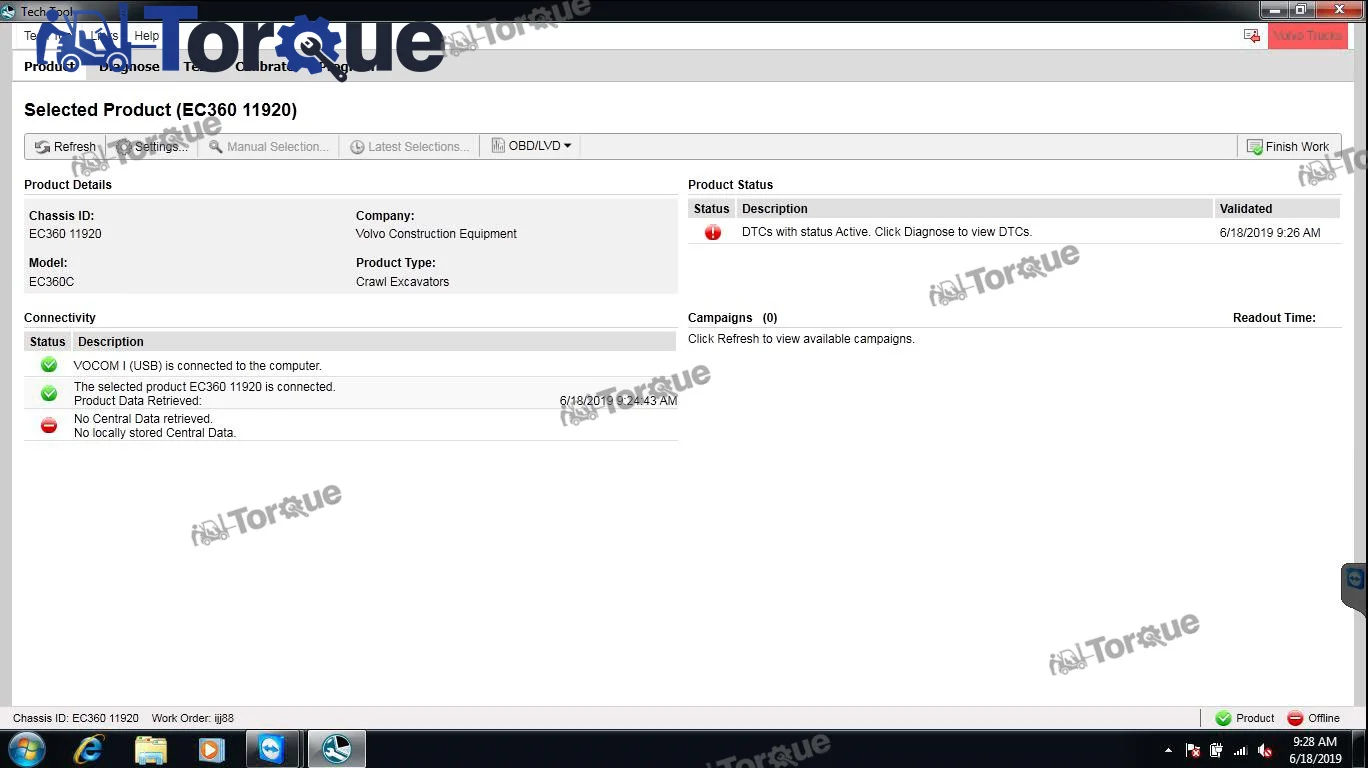Open Windows Media Player from the taskbar
Image resolution: width=1368 pixels, height=768 pixels.
coord(211,749)
